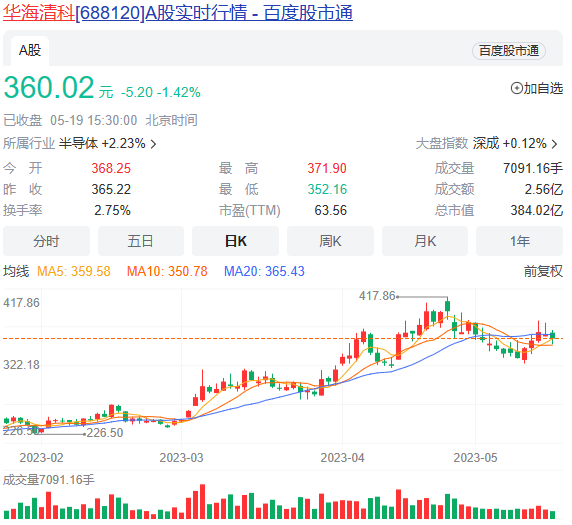Switch to the 1年 chart tab
Image resolution: width=572 pixels, height=525 pixels.
(x=519, y=241)
